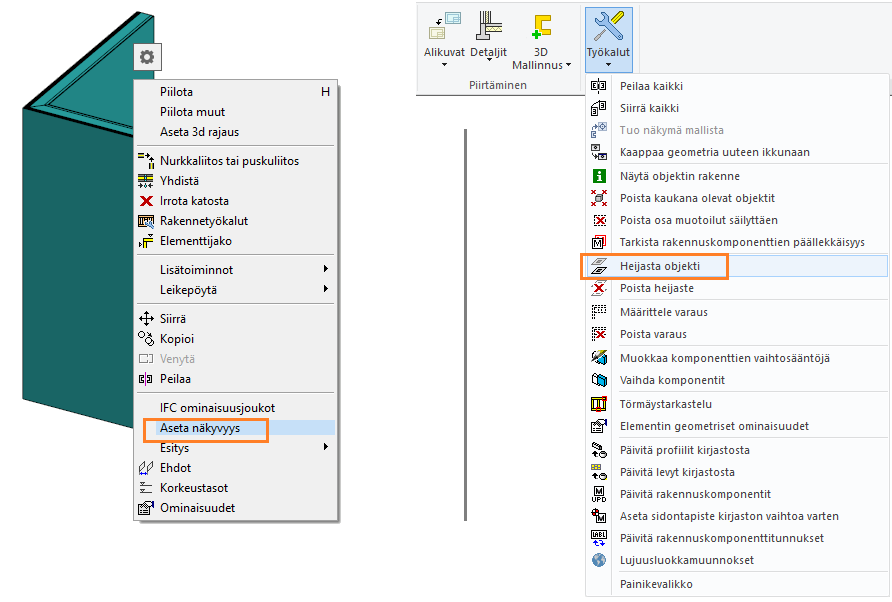The image size is (892, 602).
Task: Click Painikevalikko at bottom of tools menu
Action: pos(656,584)
